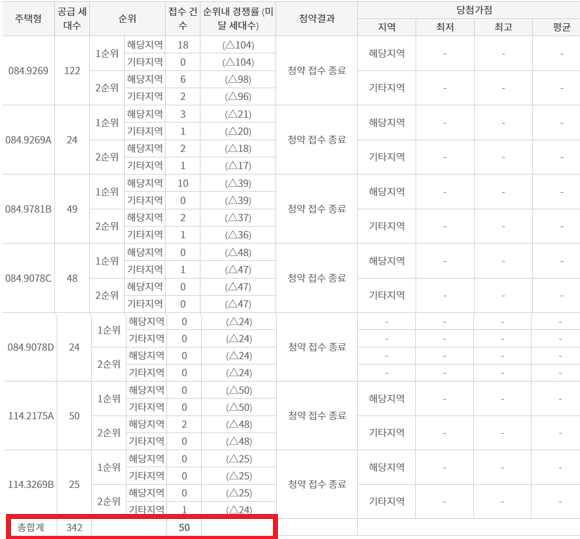Click supply count 25 for 114.3269B

point(74,484)
